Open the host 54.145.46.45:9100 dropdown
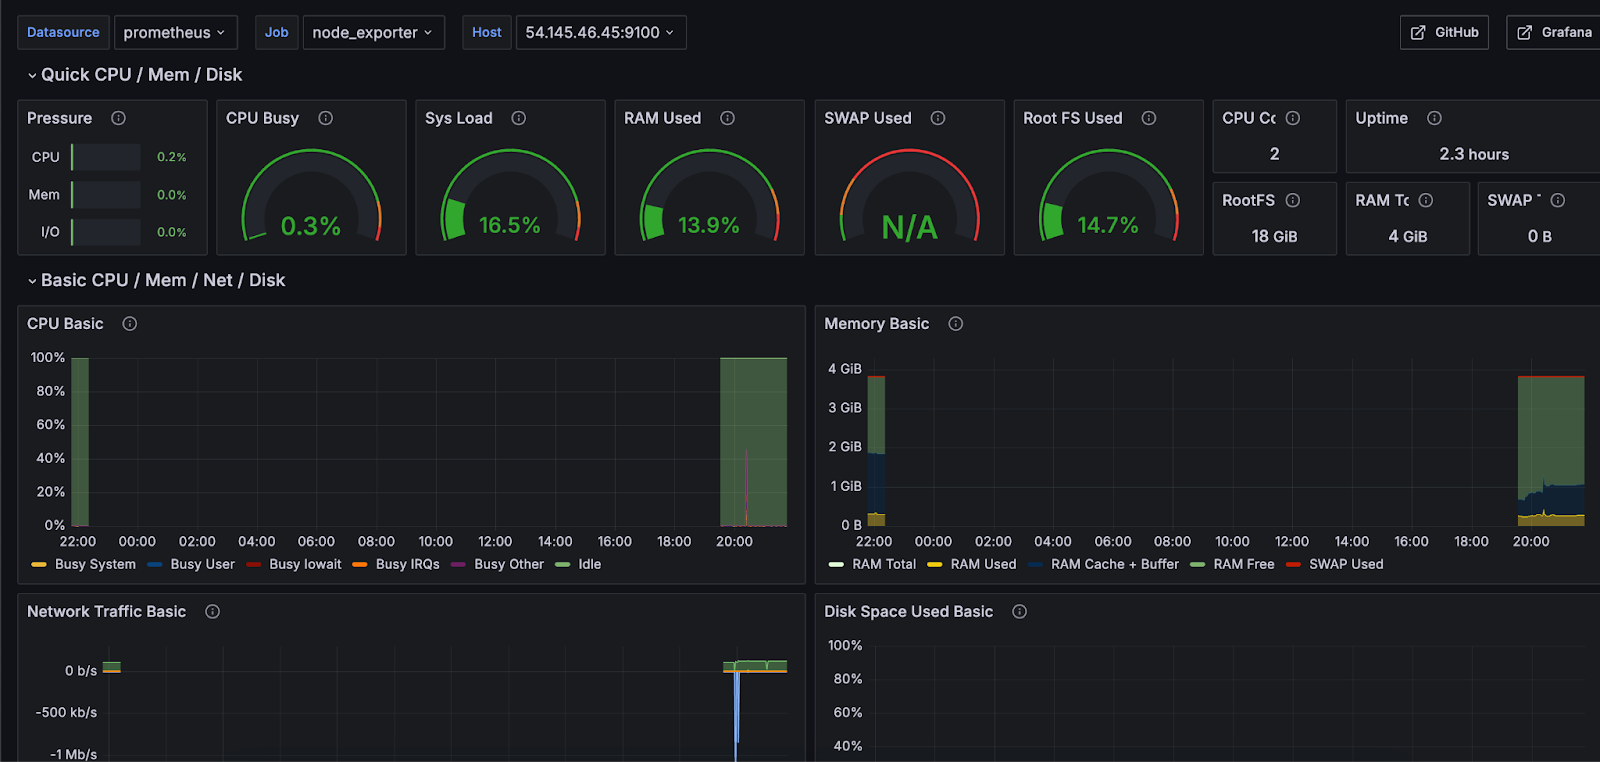The width and height of the screenshot is (1600, 762). click(x=600, y=33)
